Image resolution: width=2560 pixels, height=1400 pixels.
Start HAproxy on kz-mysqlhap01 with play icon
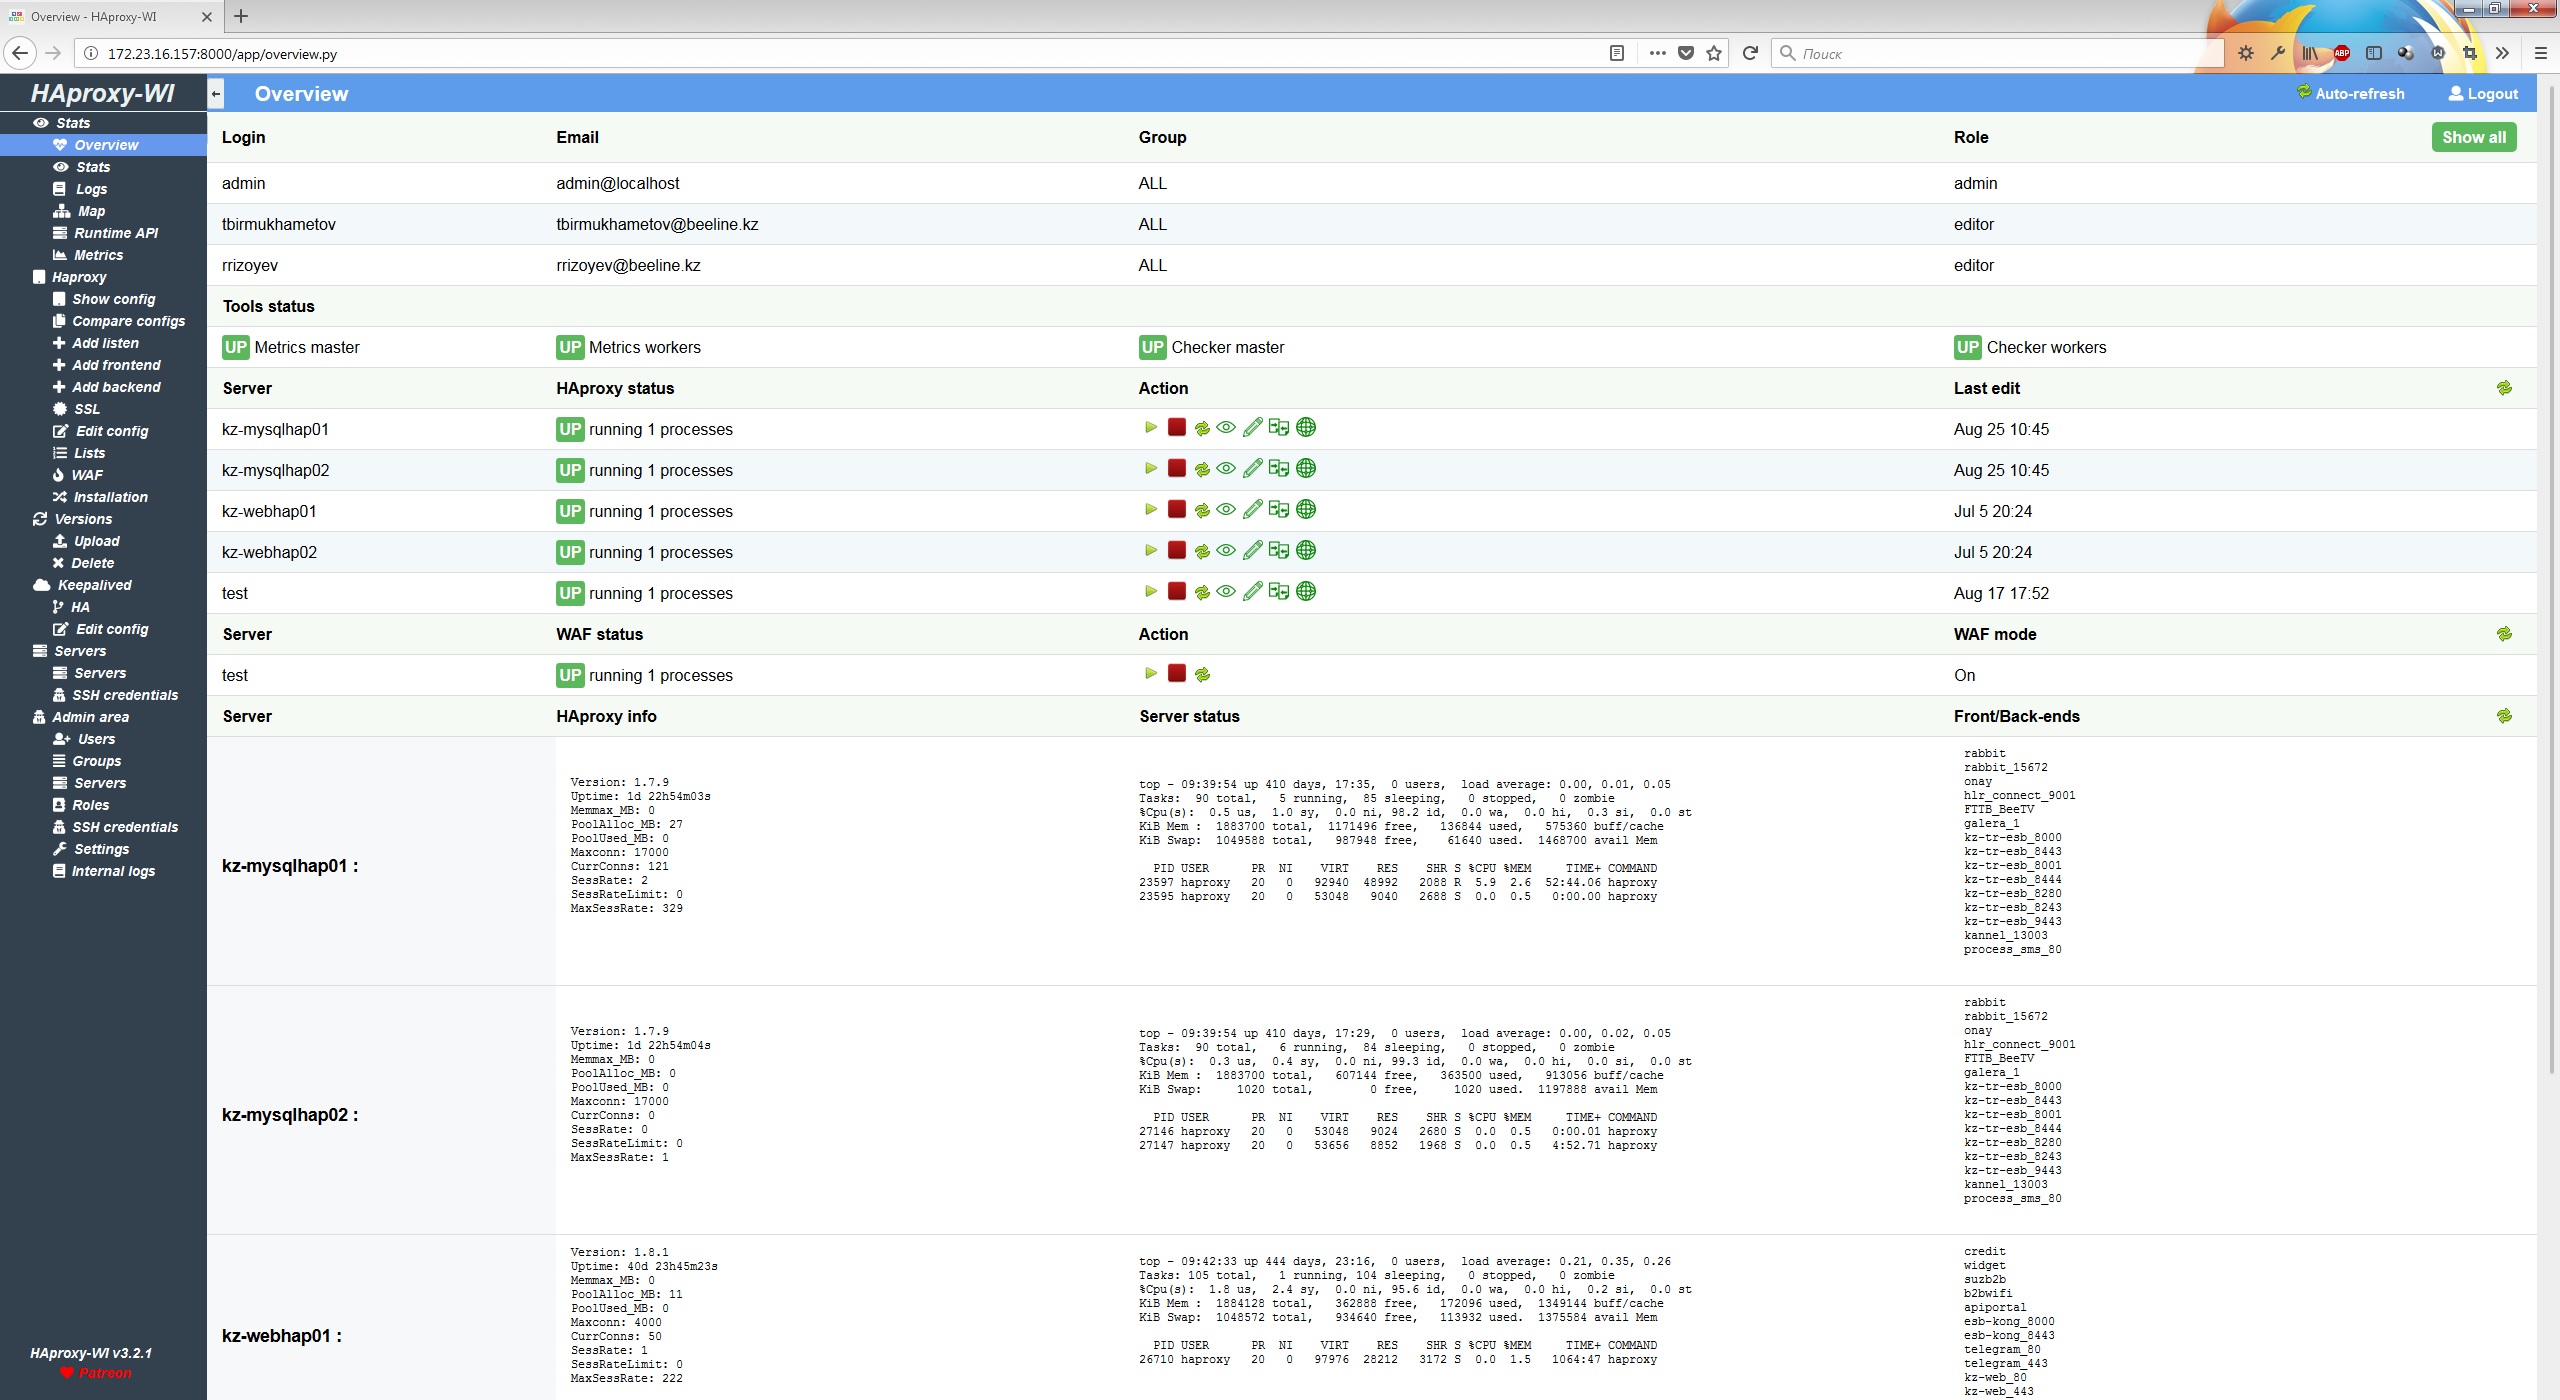pos(1151,428)
